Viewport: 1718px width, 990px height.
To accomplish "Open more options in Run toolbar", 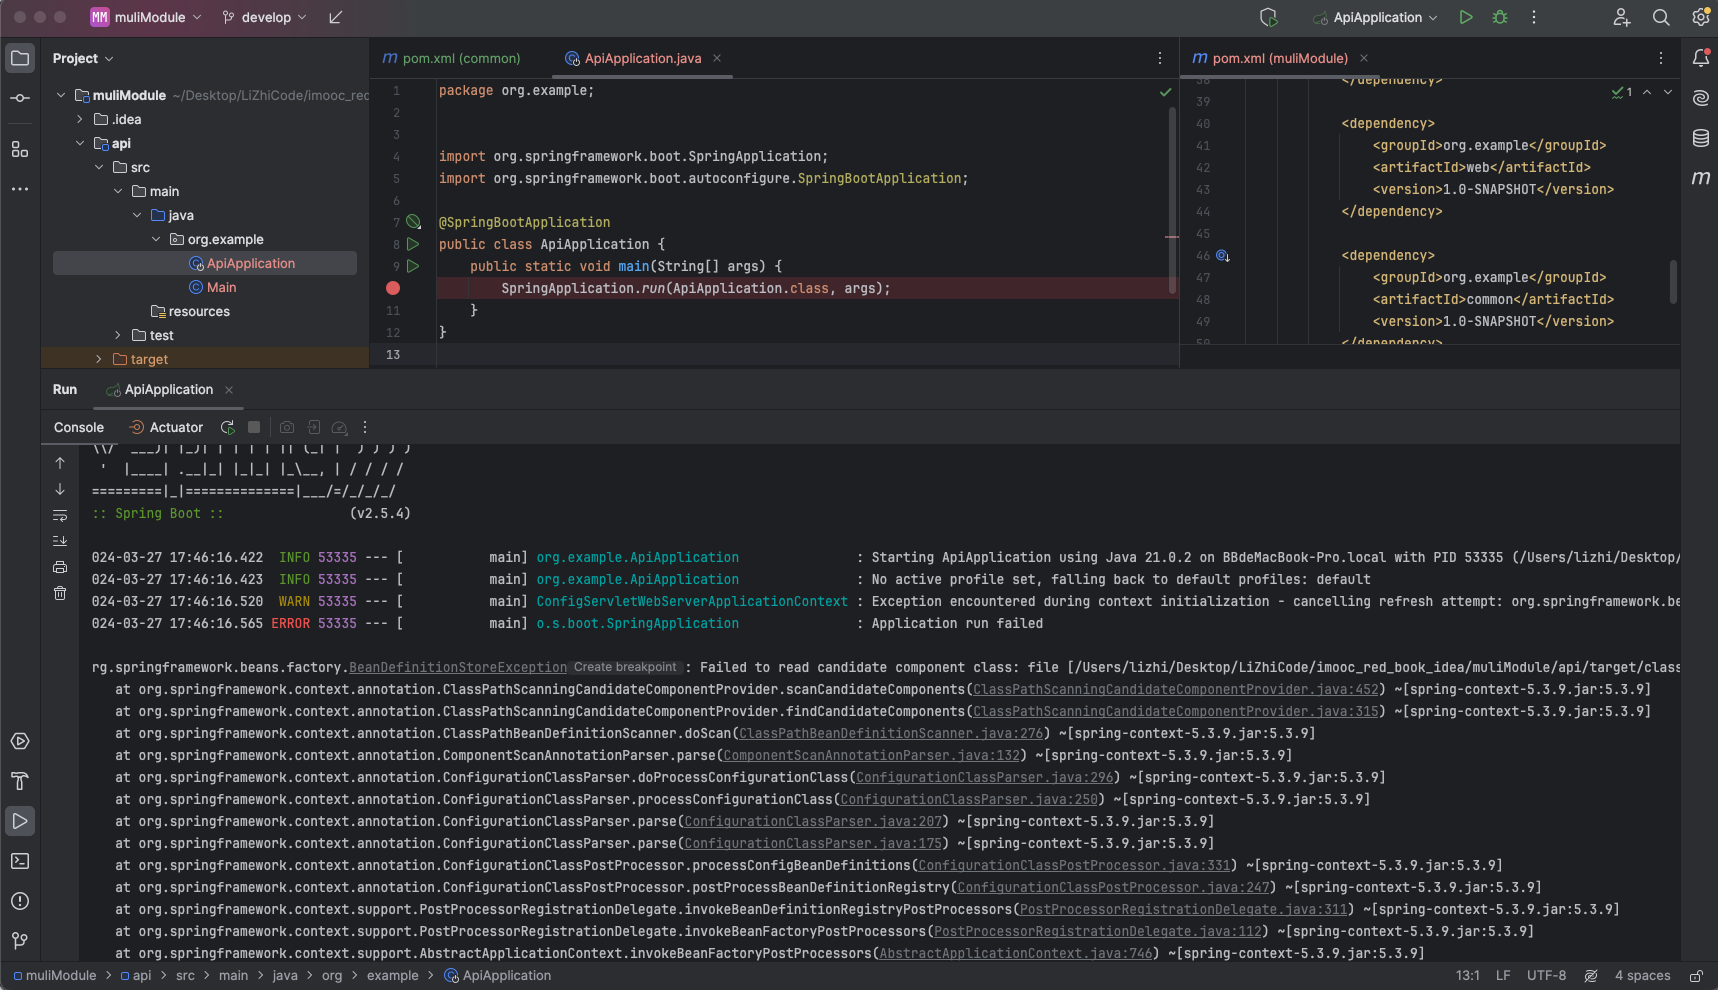I will click(365, 427).
